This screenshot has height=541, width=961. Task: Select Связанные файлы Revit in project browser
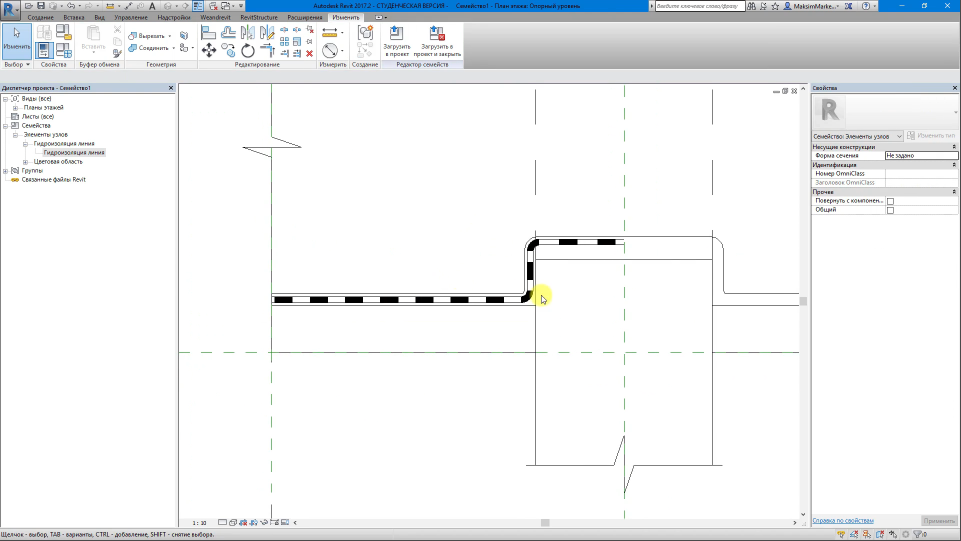click(53, 180)
